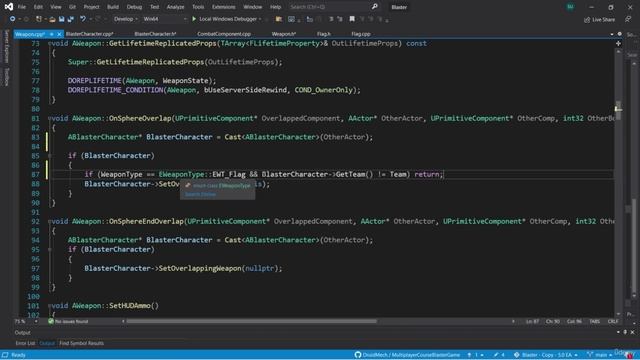This screenshot has width=640, height=360.
Task: Switch to the BlasterCharacter.h tab
Action: [155, 34]
